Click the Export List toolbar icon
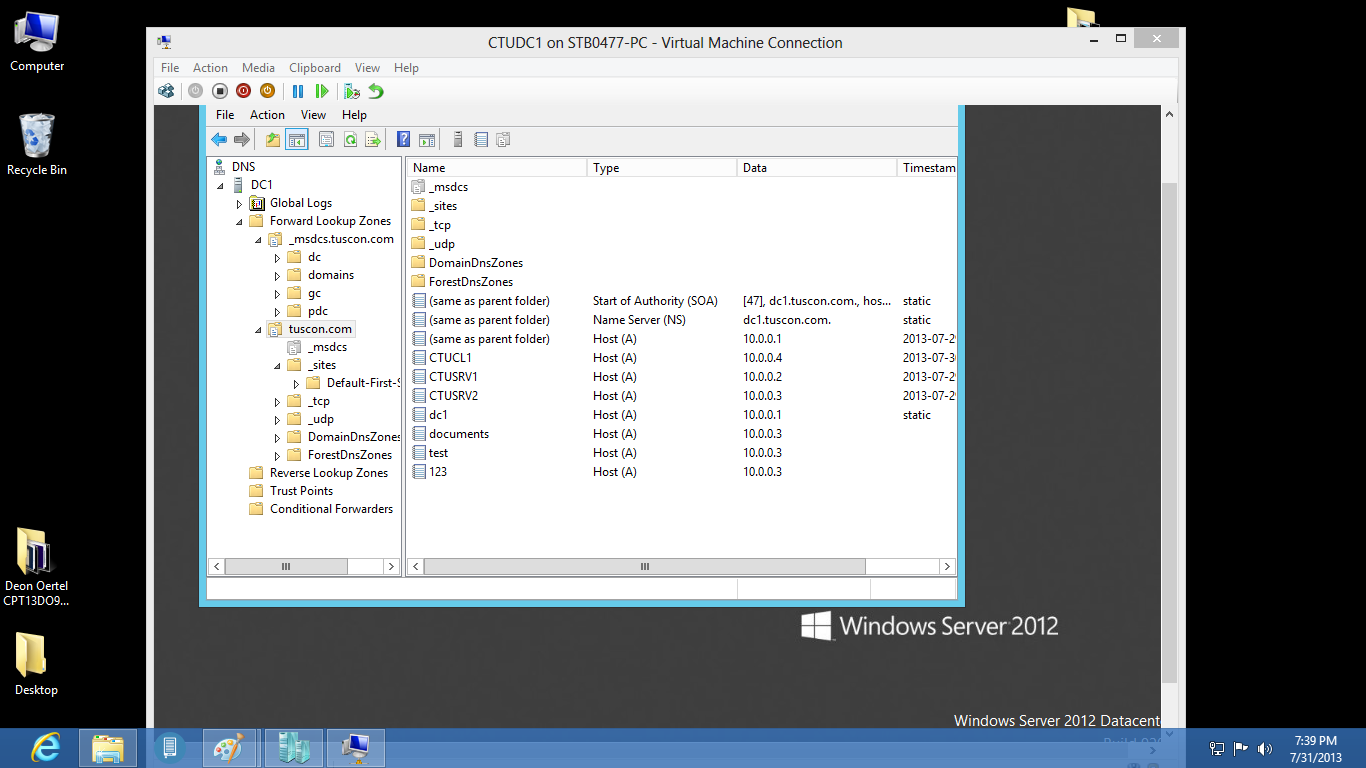The width and height of the screenshot is (1366, 768). (x=373, y=140)
